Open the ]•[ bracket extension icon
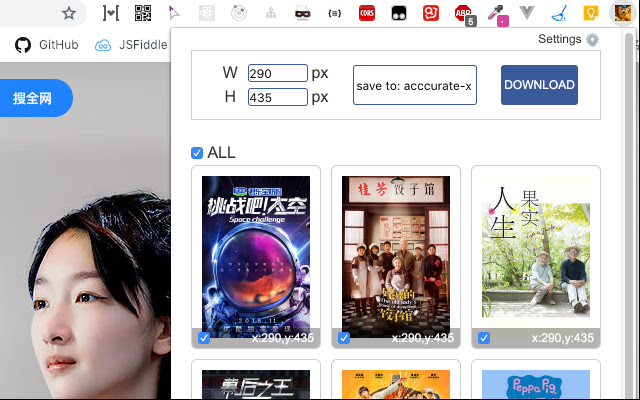The image size is (640, 400). click(x=110, y=13)
